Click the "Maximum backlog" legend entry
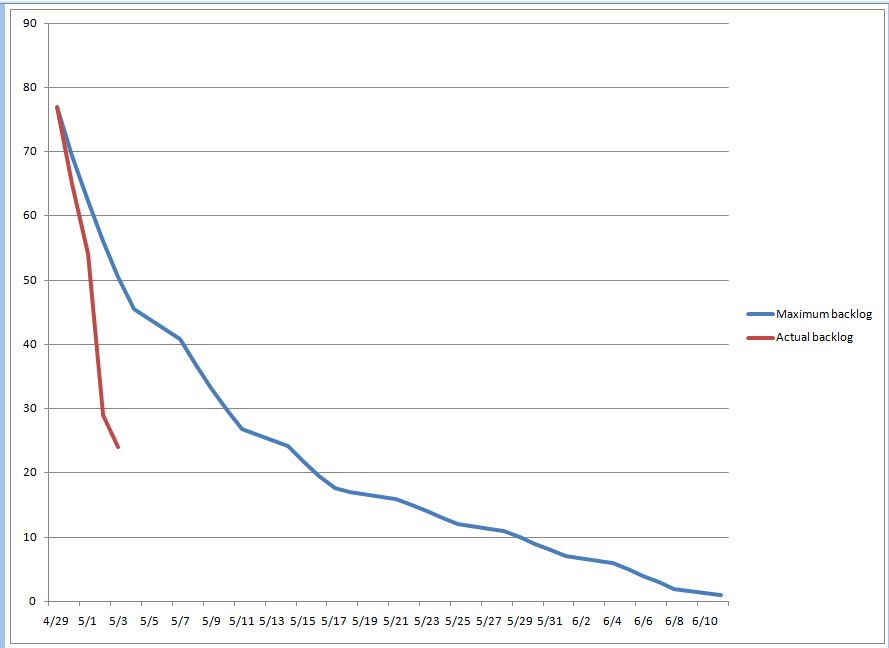 point(824,315)
